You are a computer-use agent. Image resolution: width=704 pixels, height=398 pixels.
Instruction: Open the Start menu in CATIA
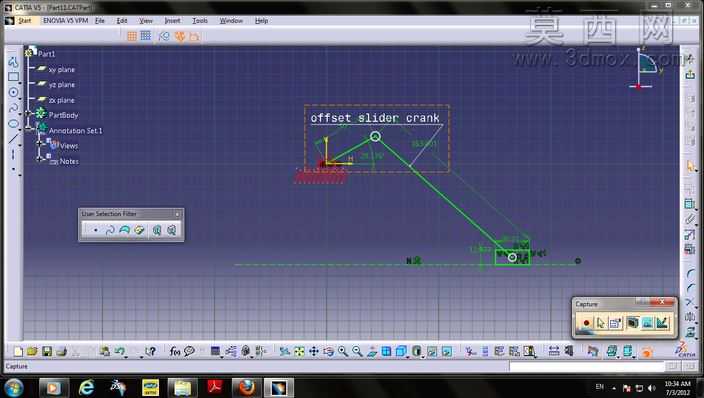tap(24, 21)
